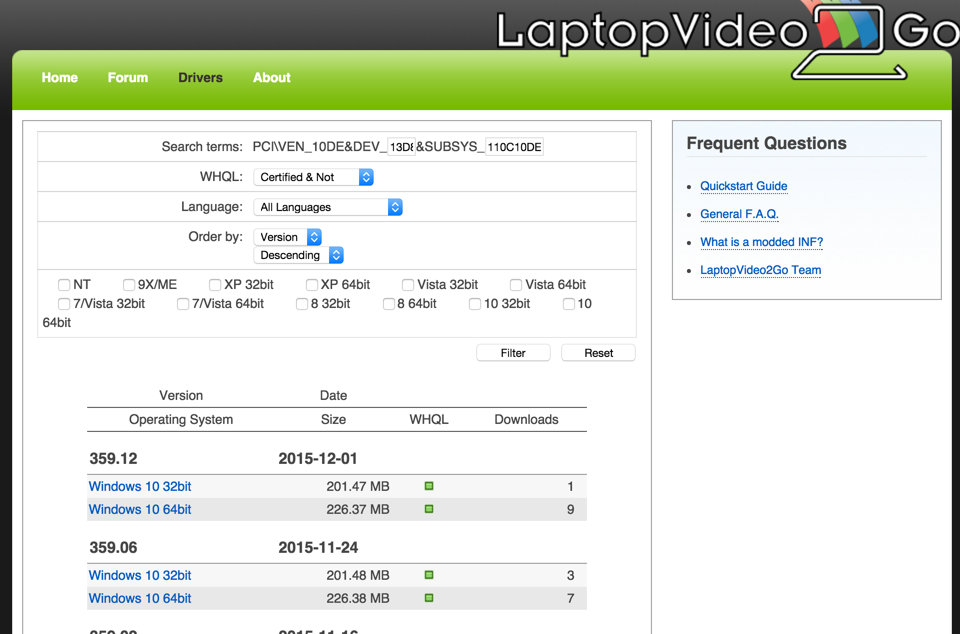The width and height of the screenshot is (960, 634).
Task: Expand the Descending sort order dropdown
Action: [x=299, y=255]
